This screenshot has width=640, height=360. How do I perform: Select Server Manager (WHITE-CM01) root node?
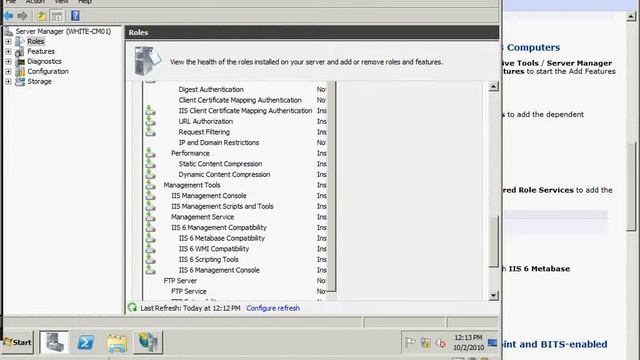point(63,31)
